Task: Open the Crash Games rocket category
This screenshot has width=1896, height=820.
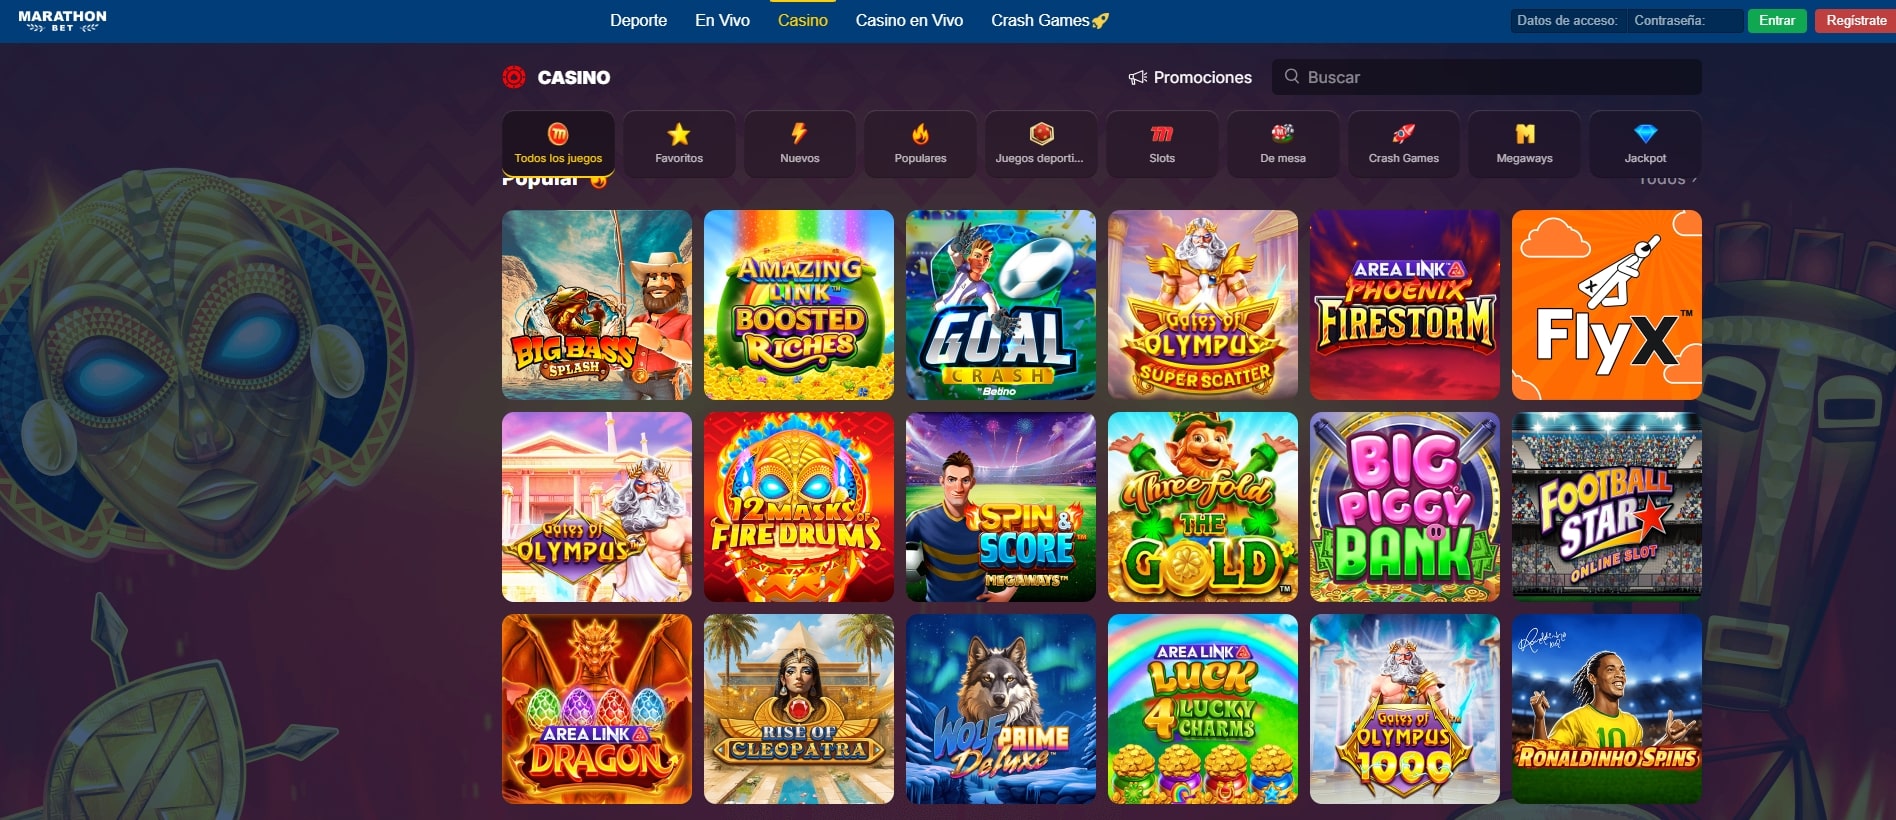Action: [x=1404, y=144]
